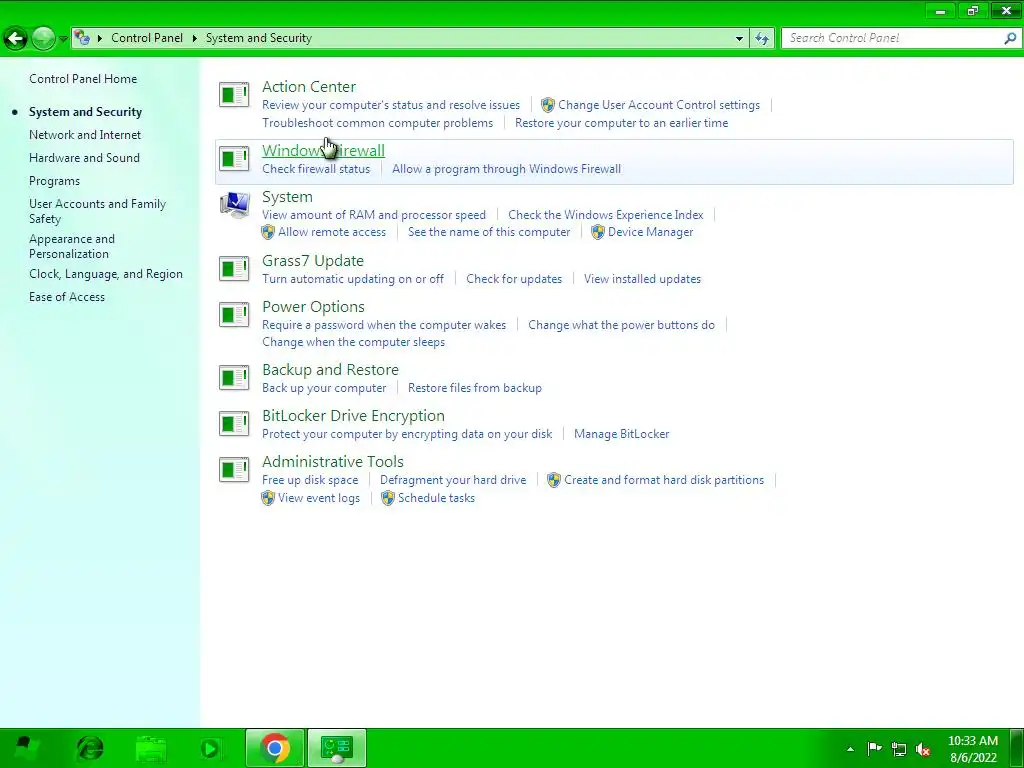Select User Accounts and Family Safety

[97, 211]
